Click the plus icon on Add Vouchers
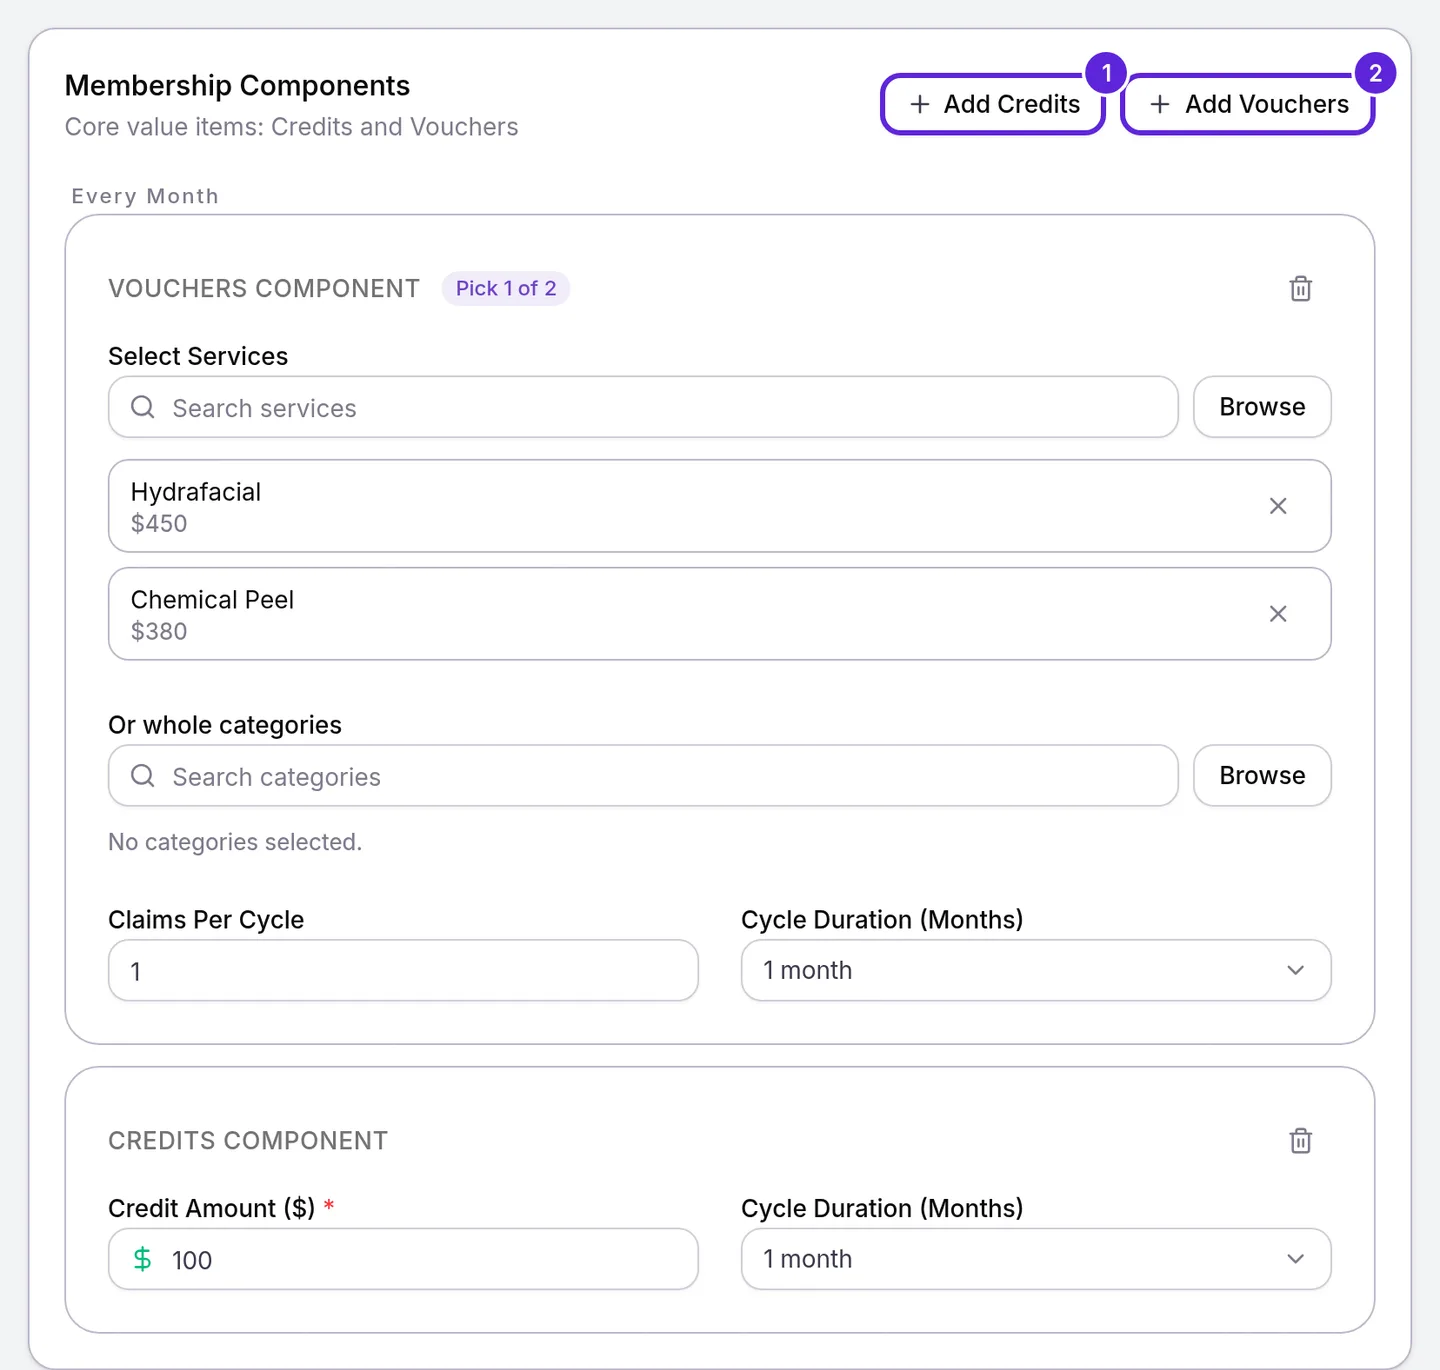Image resolution: width=1440 pixels, height=1370 pixels. pos(1160,104)
